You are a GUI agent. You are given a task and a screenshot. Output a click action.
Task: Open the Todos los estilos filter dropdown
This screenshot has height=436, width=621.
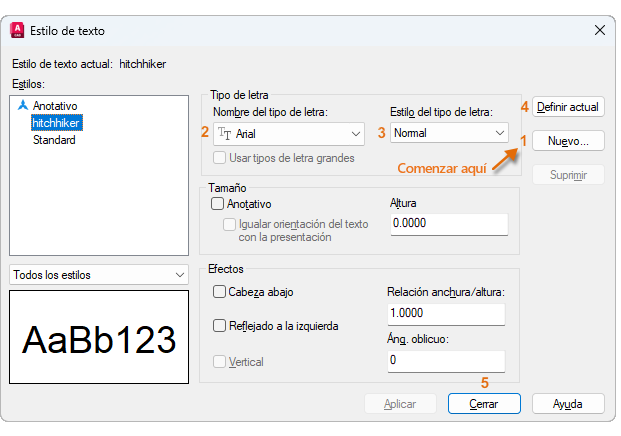coord(180,274)
